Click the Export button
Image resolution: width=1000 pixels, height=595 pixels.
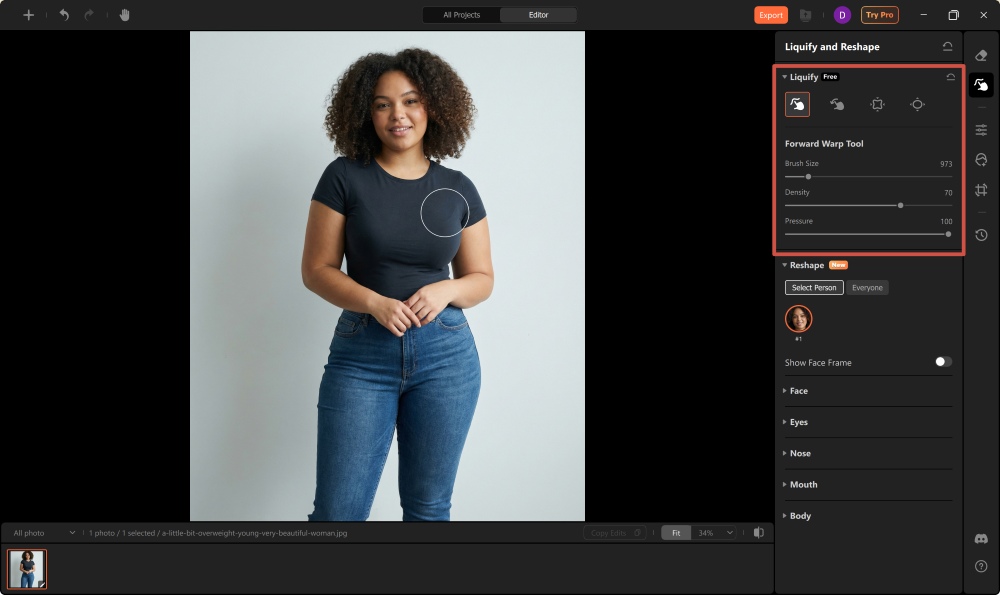pos(770,15)
